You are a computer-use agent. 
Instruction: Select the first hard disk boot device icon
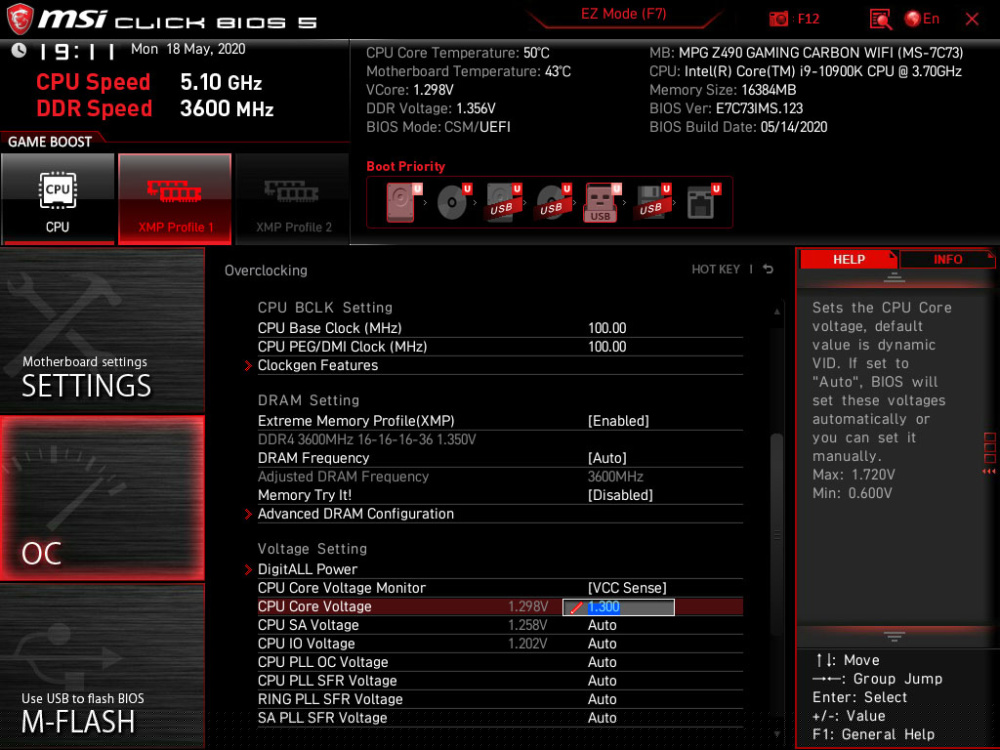[402, 202]
